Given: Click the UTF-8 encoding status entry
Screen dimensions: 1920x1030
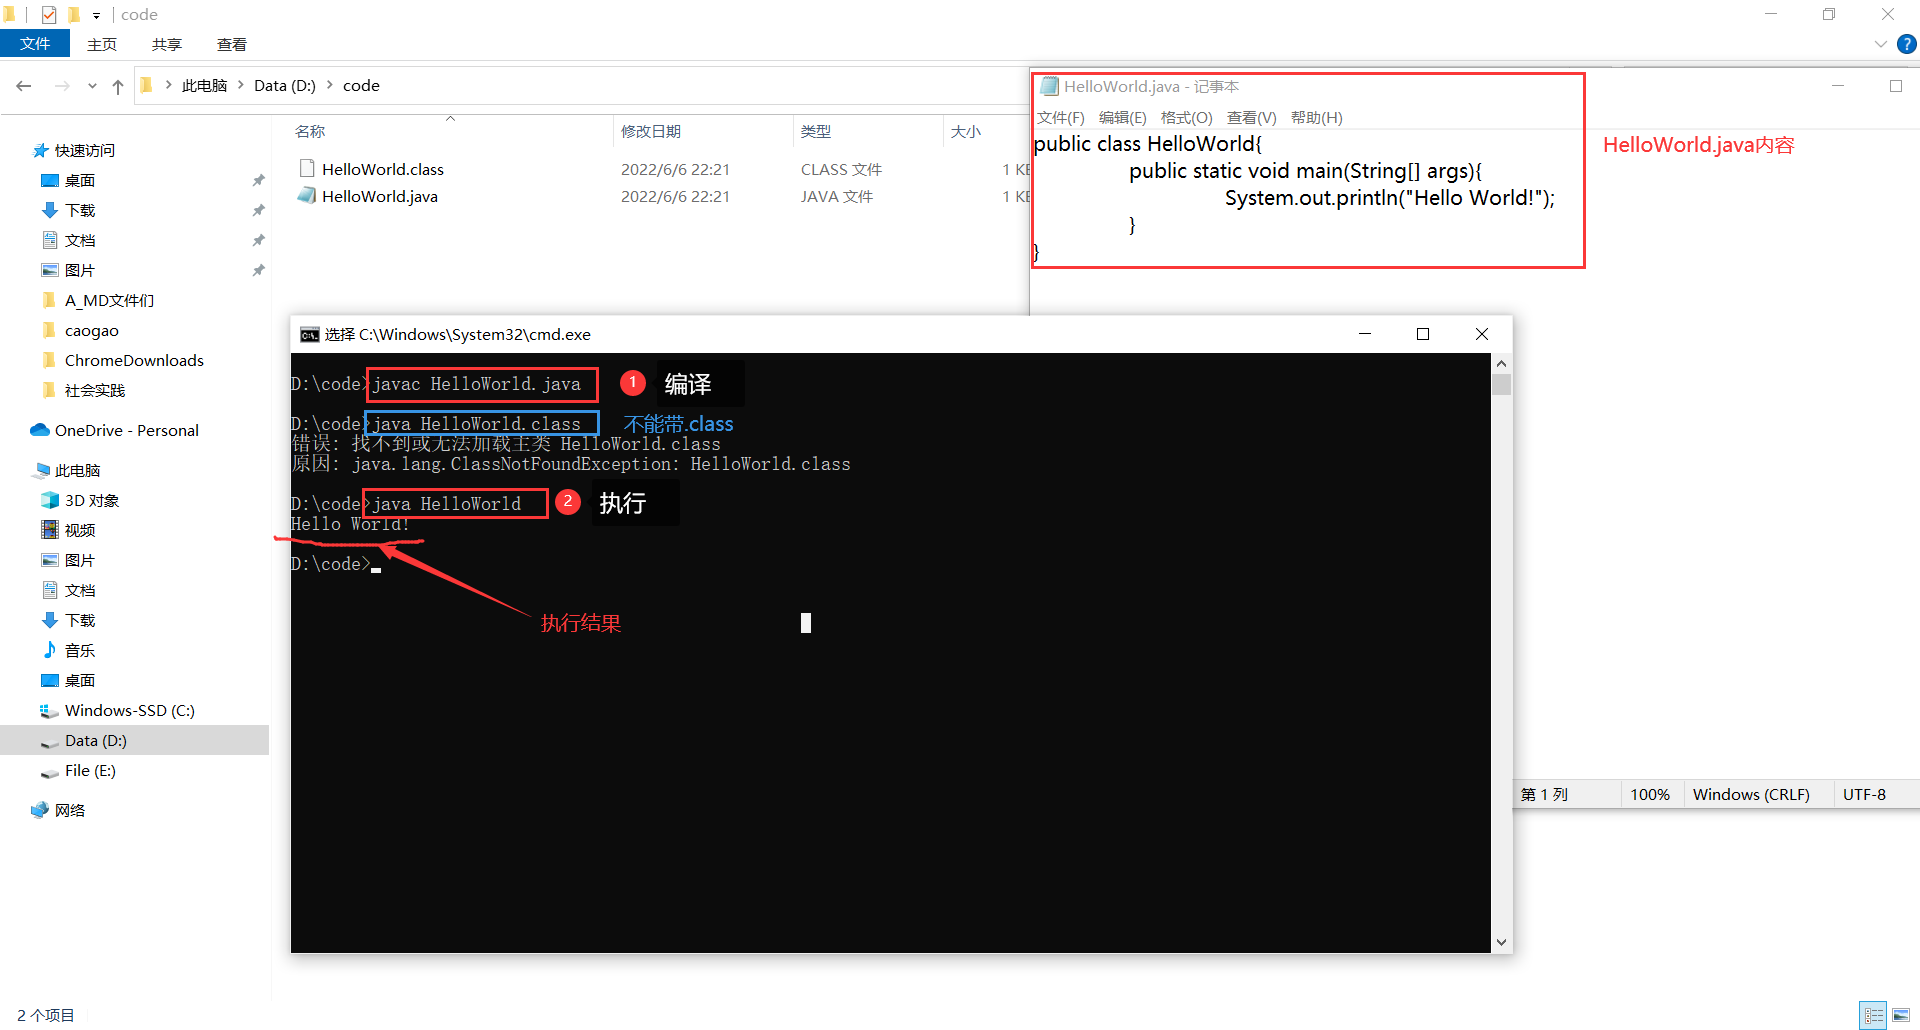Looking at the screenshot, I should point(1864,795).
